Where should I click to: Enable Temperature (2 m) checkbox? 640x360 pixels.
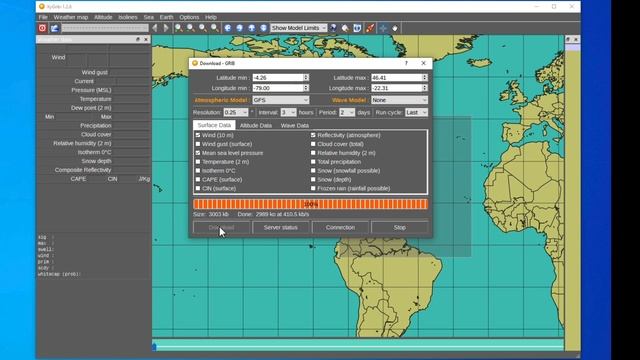pyautogui.click(x=198, y=162)
